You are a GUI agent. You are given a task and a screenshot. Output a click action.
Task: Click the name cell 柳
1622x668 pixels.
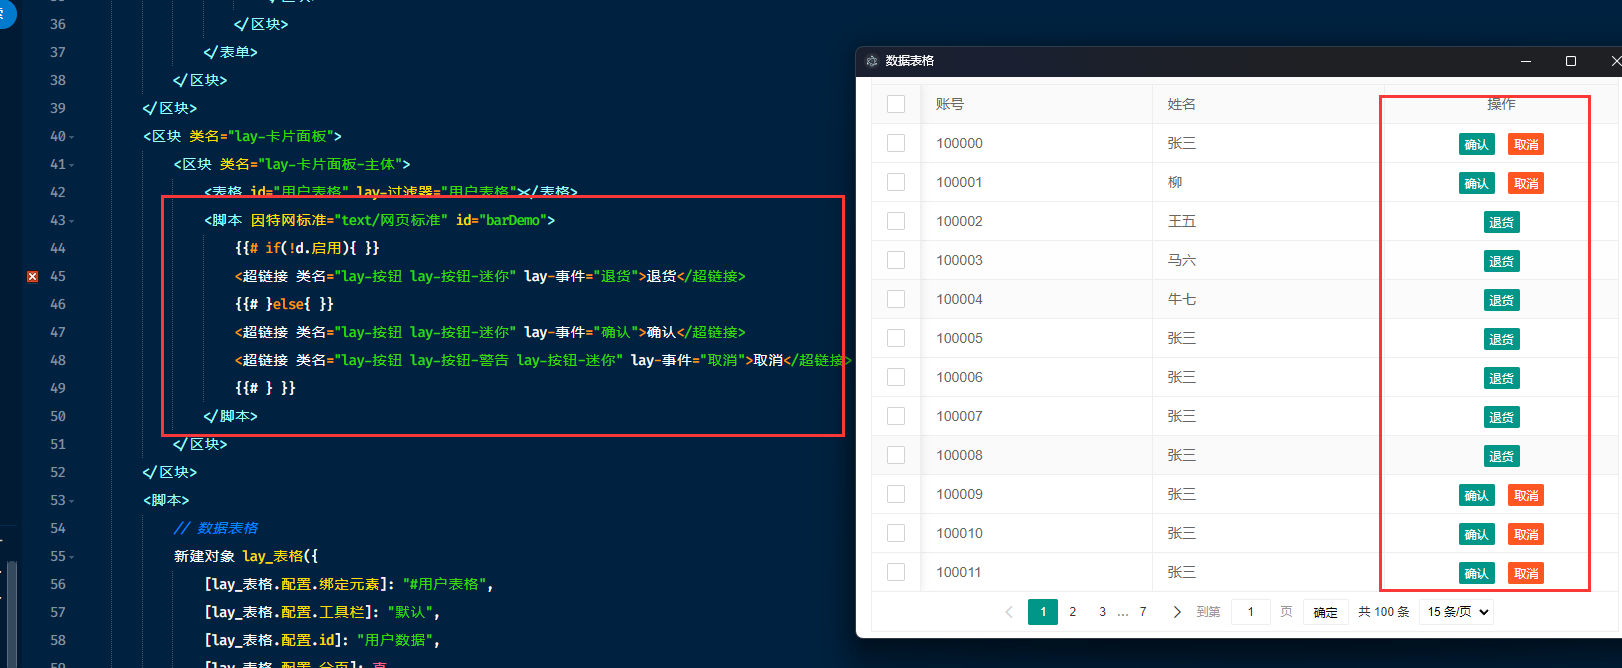pyautogui.click(x=1175, y=182)
